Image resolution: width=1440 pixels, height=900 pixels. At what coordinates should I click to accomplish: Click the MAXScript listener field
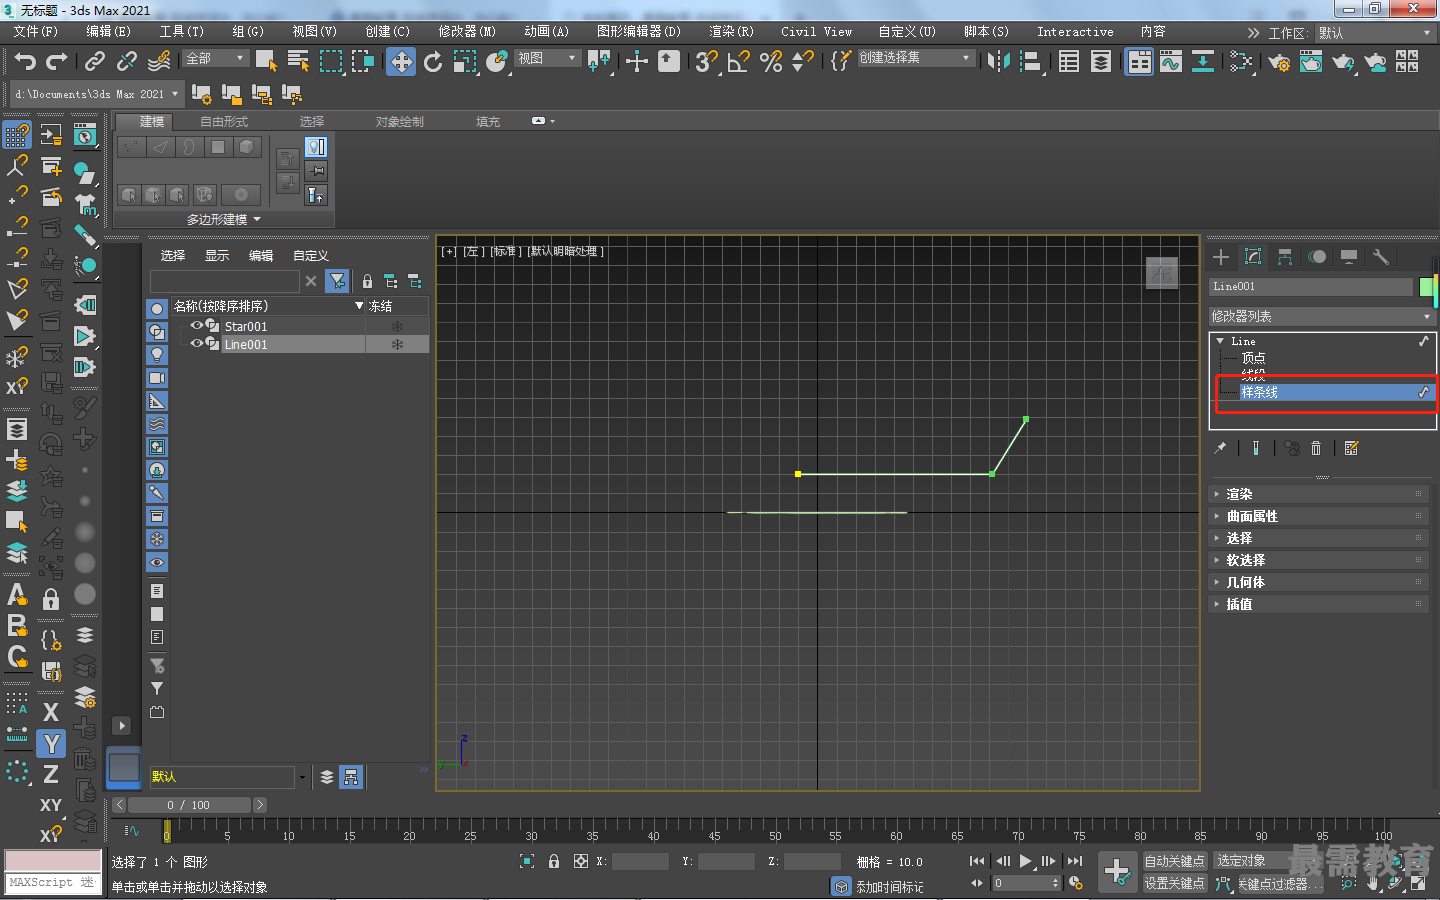(53, 882)
